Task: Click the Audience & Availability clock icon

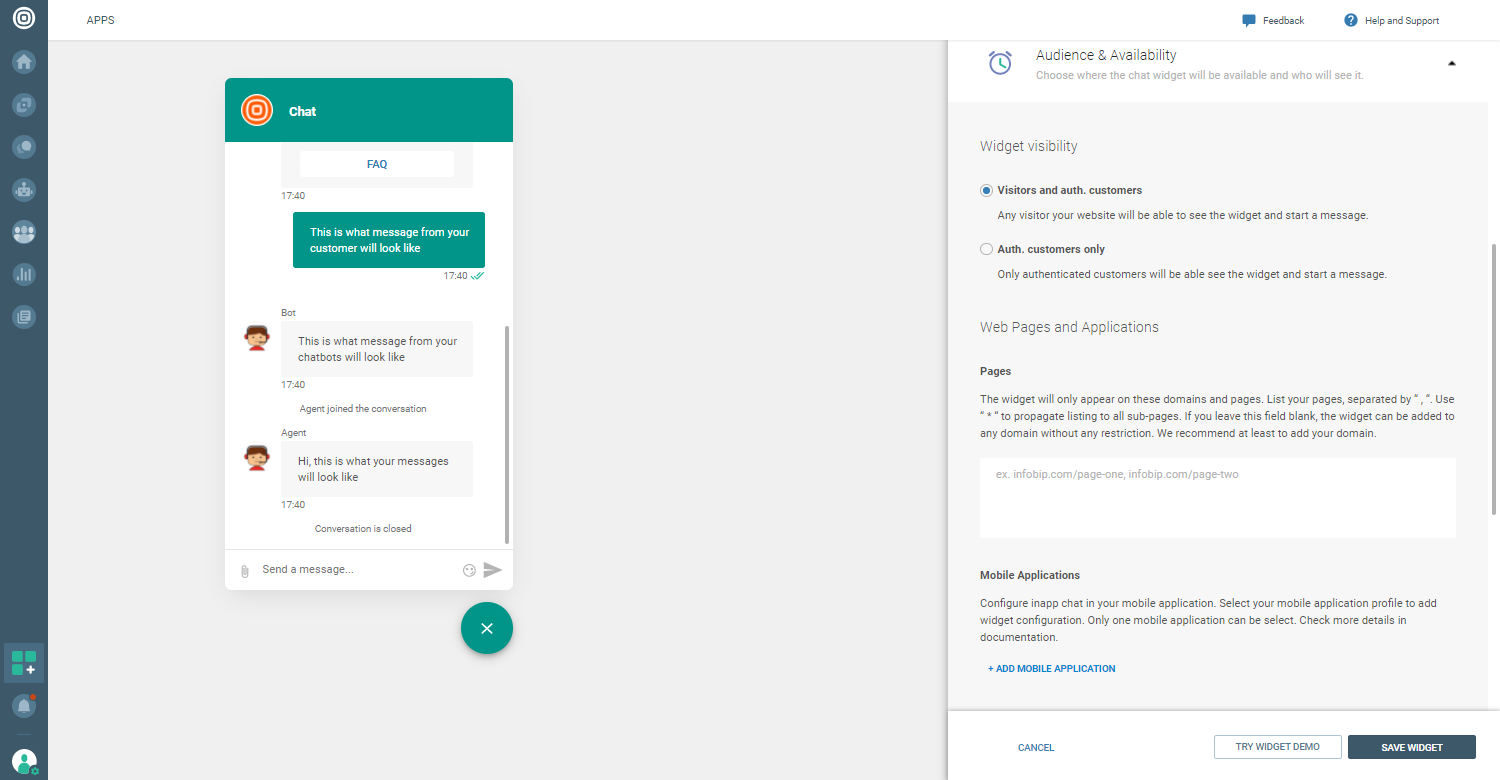Action: click(1000, 63)
